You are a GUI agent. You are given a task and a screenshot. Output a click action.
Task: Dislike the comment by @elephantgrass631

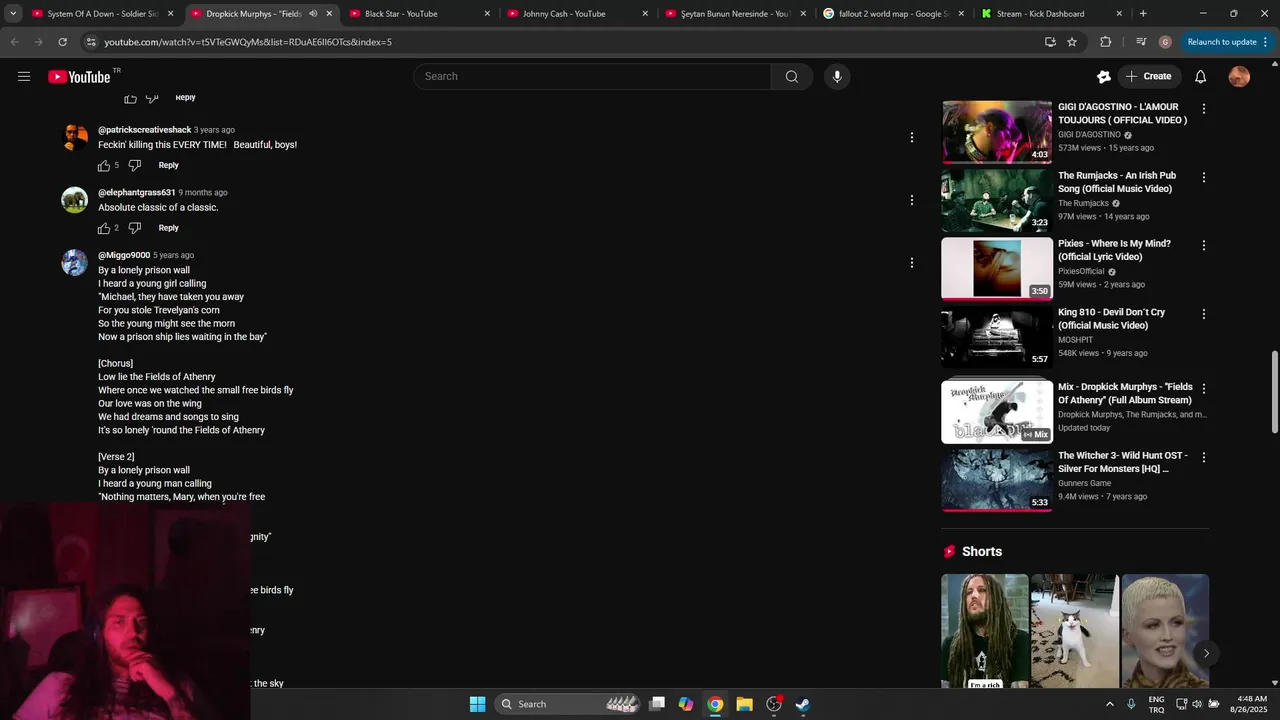pyautogui.click(x=135, y=228)
